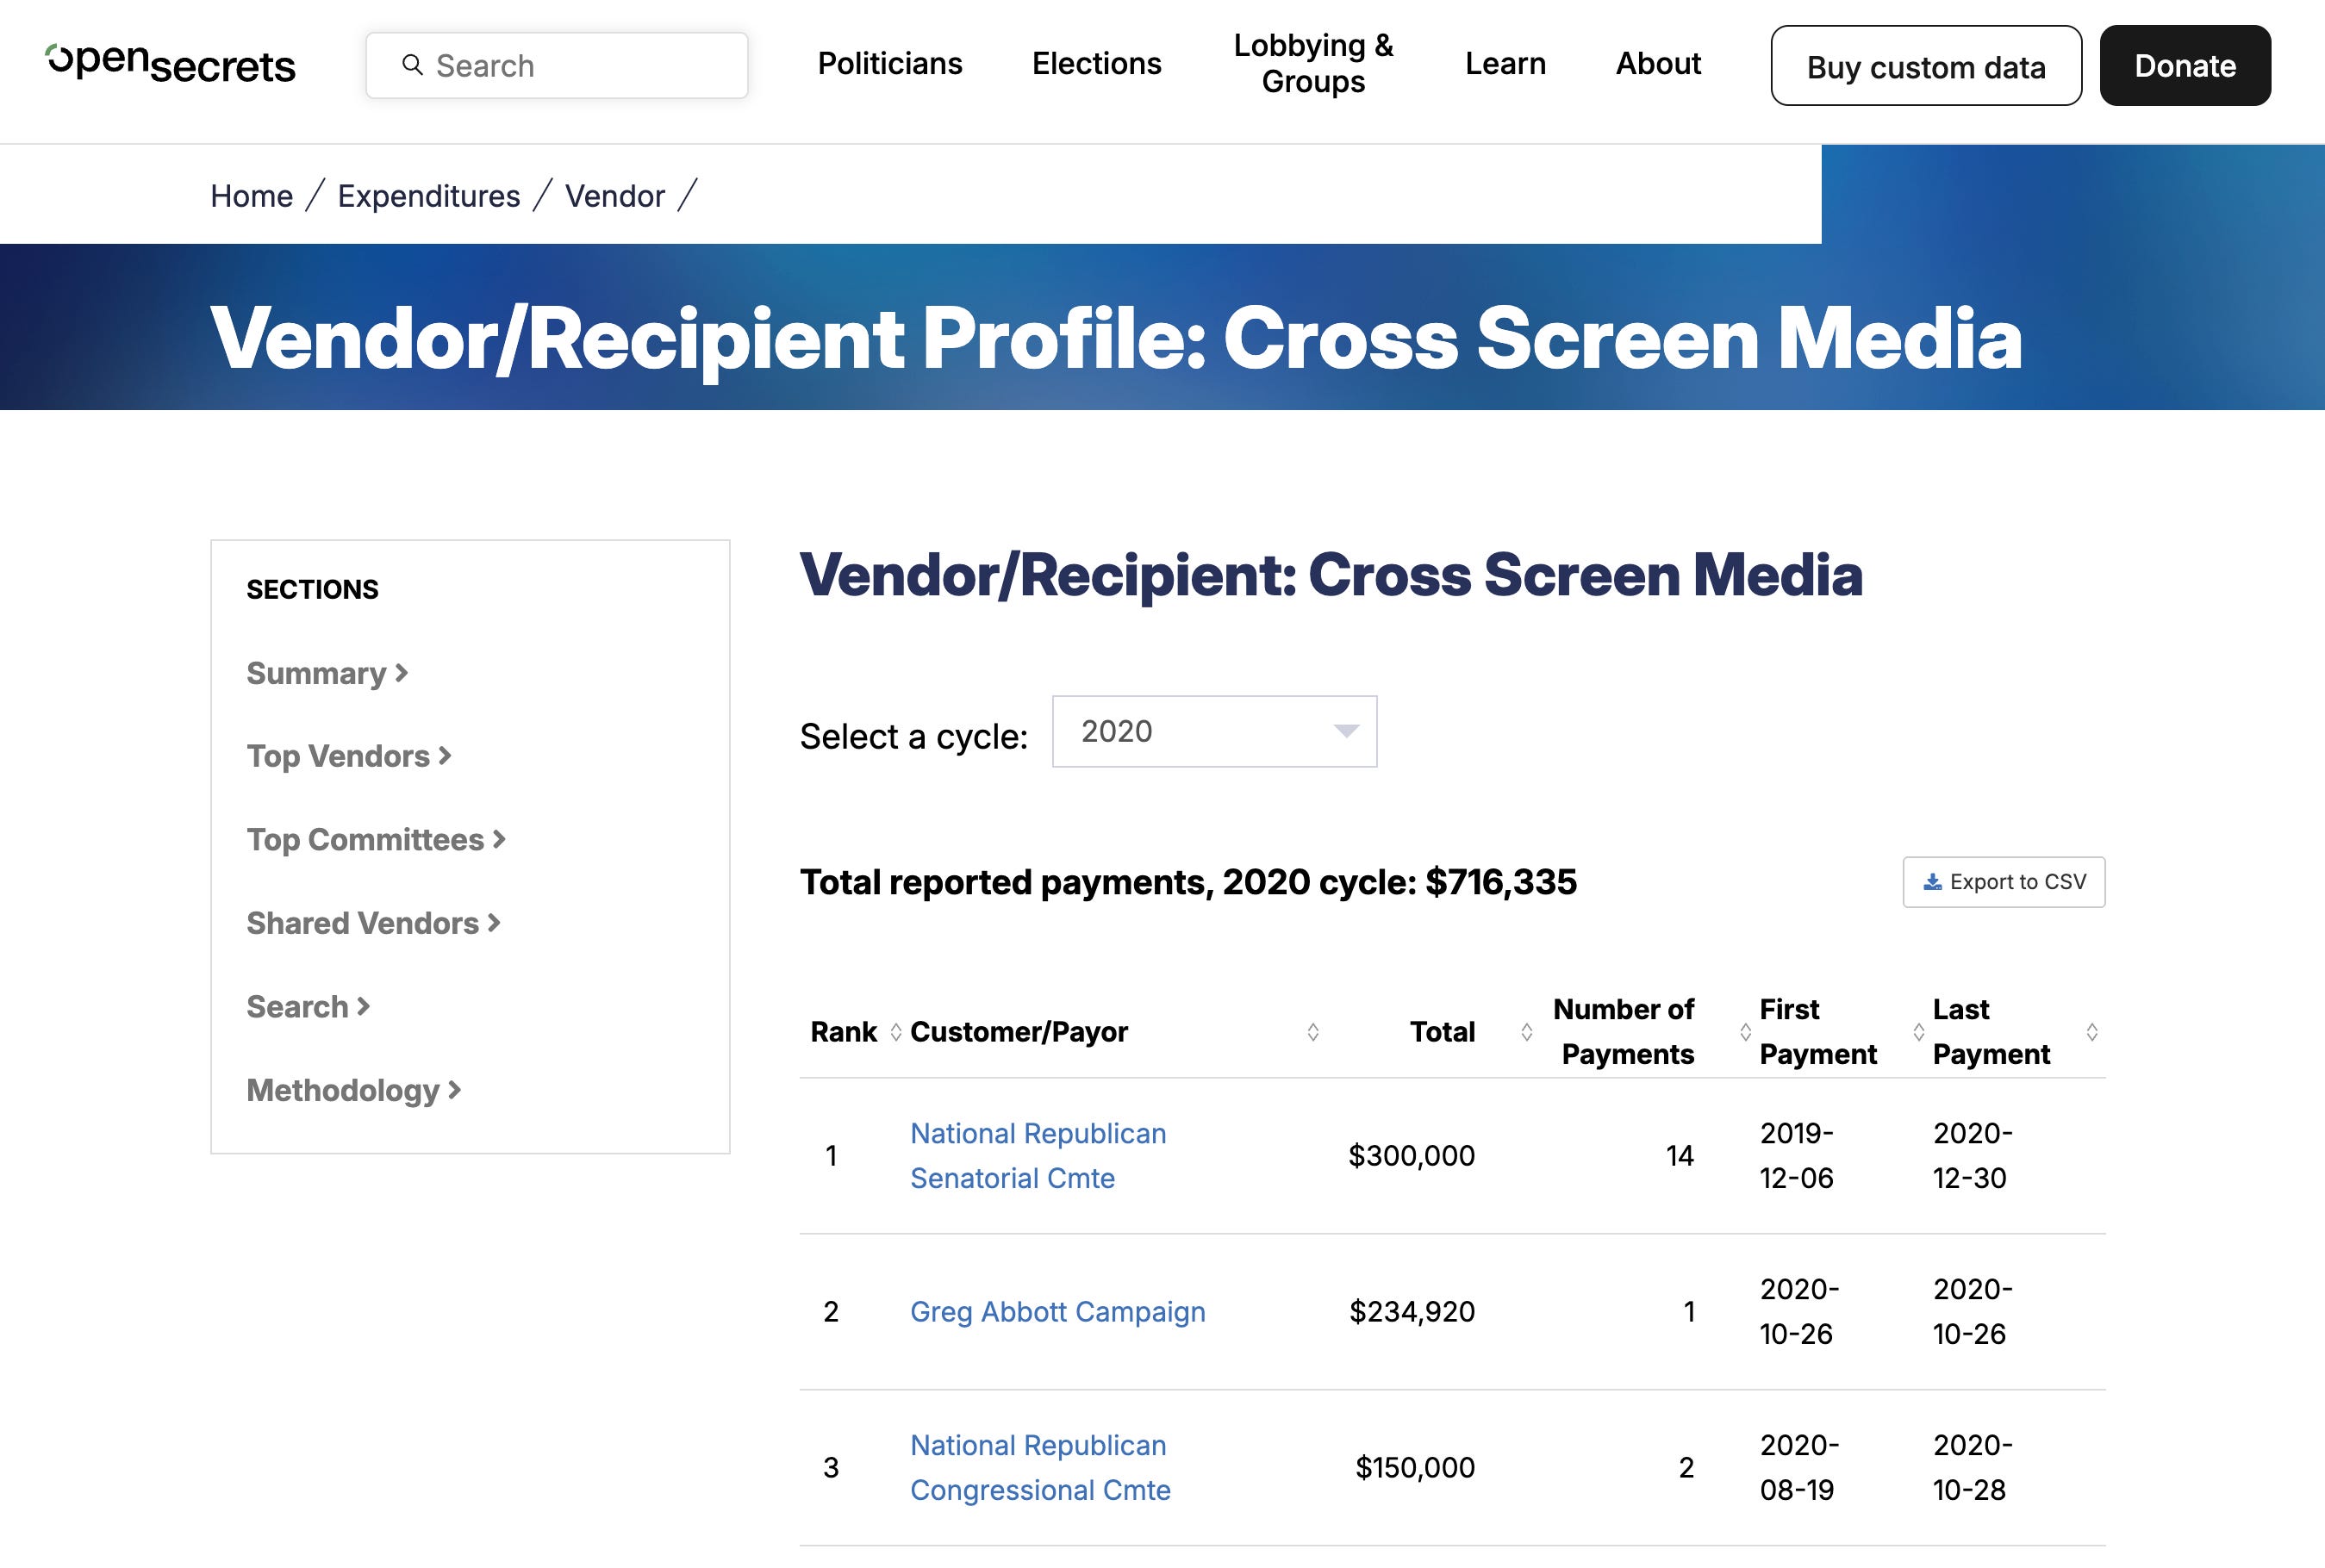
Task: Sort by First Payment column arrows
Action: point(1918,1032)
